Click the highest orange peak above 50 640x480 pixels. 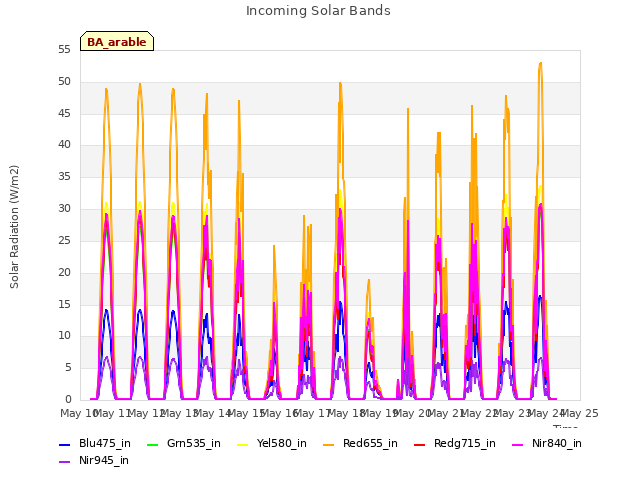tap(540, 64)
